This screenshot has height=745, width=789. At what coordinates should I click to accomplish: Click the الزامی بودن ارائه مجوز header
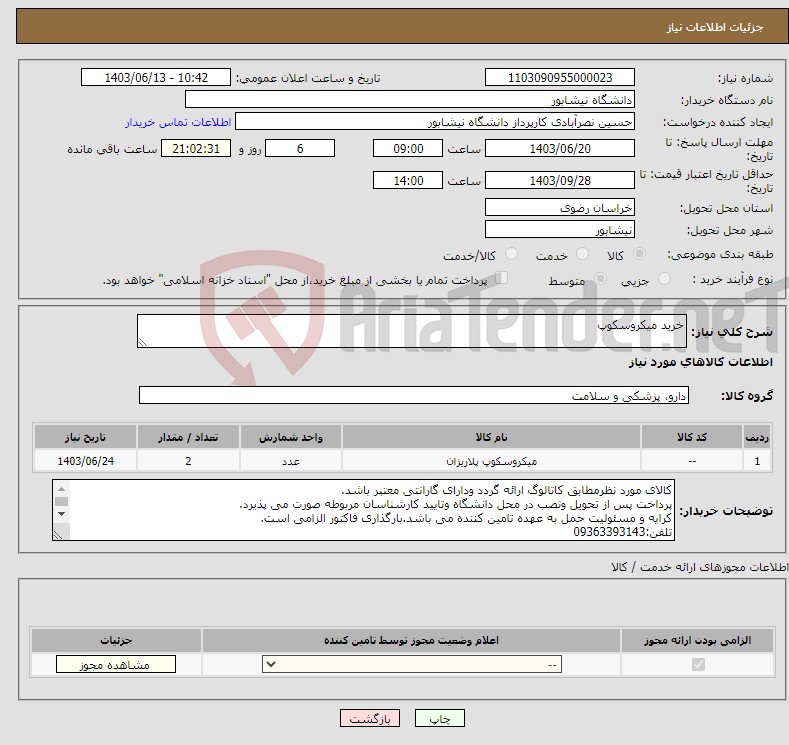pos(697,640)
